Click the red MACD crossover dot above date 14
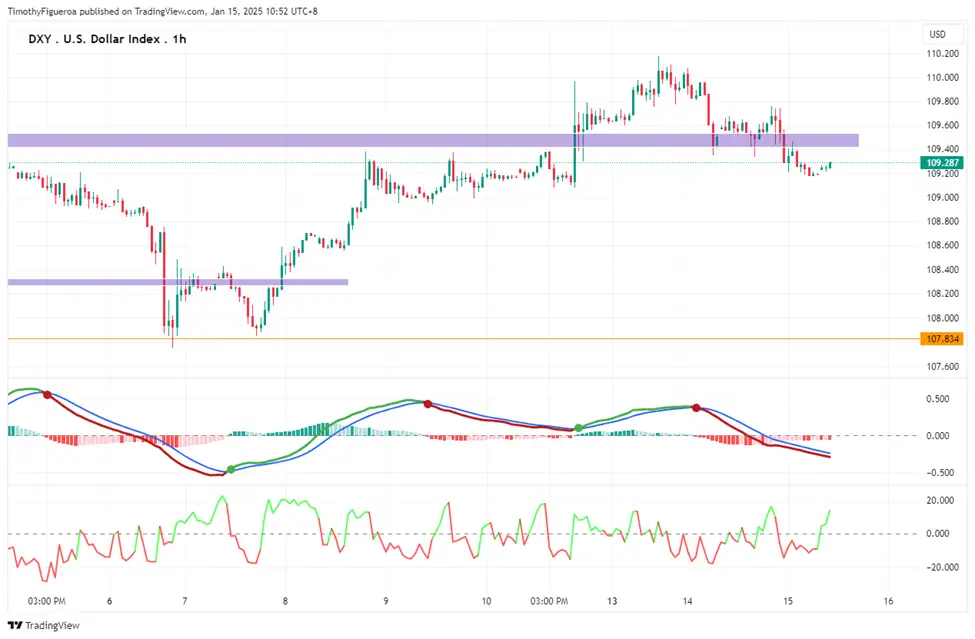Image resolution: width=975 pixels, height=639 pixels. (696, 408)
